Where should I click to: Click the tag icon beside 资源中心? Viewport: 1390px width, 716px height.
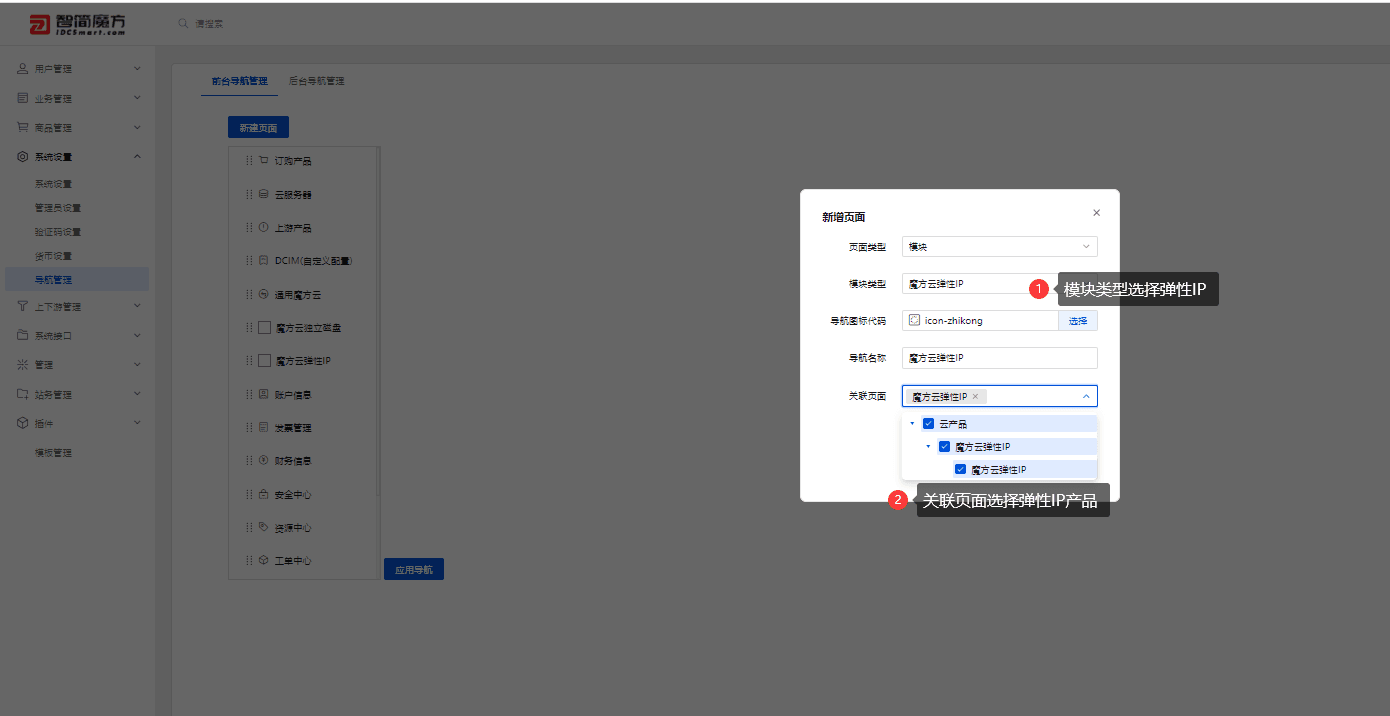263,527
